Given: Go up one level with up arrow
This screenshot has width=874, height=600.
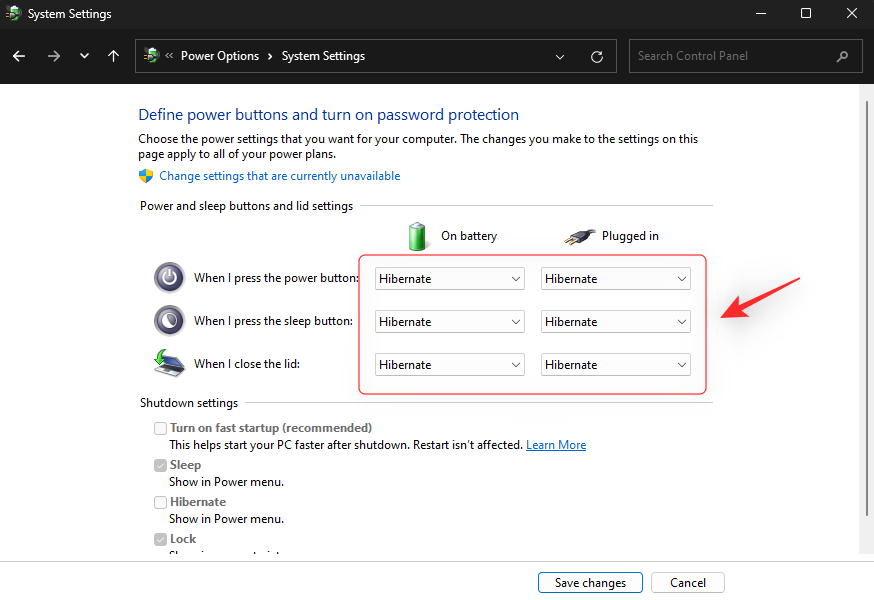Looking at the screenshot, I should [114, 56].
